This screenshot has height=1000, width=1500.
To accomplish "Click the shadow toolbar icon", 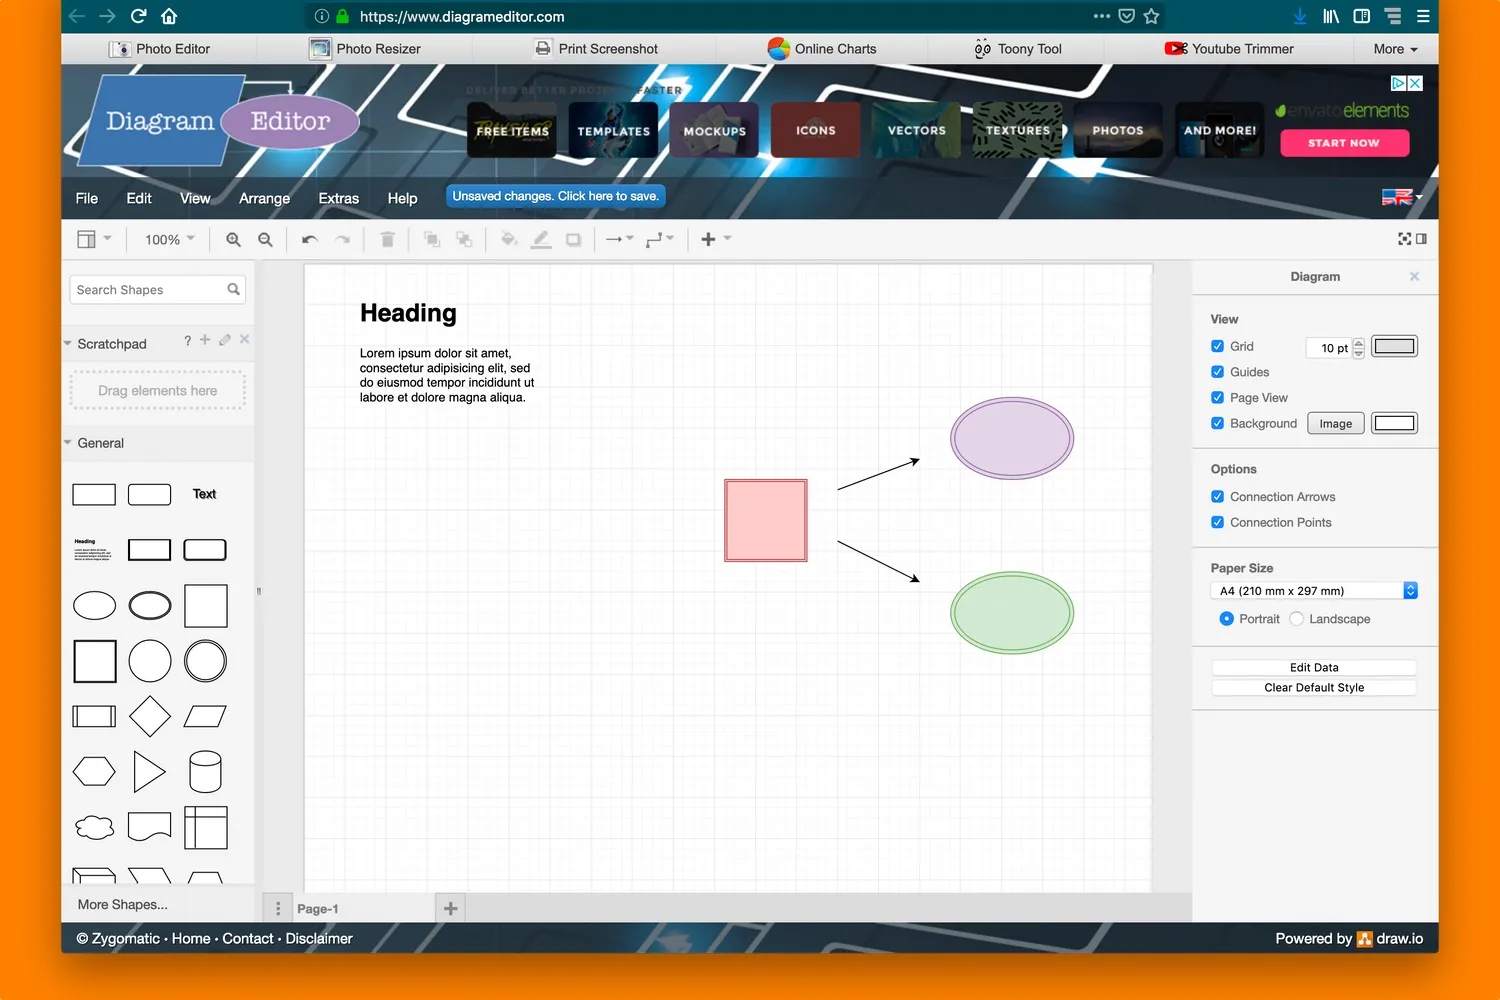I will coord(573,240).
